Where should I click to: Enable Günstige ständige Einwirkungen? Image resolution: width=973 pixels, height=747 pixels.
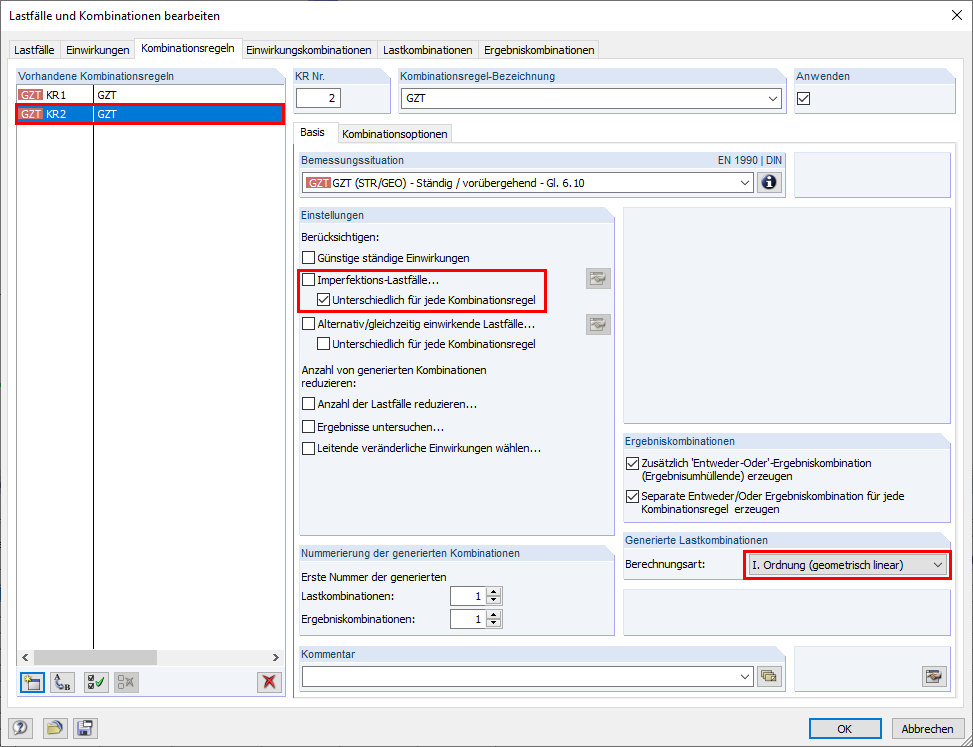click(x=310, y=258)
